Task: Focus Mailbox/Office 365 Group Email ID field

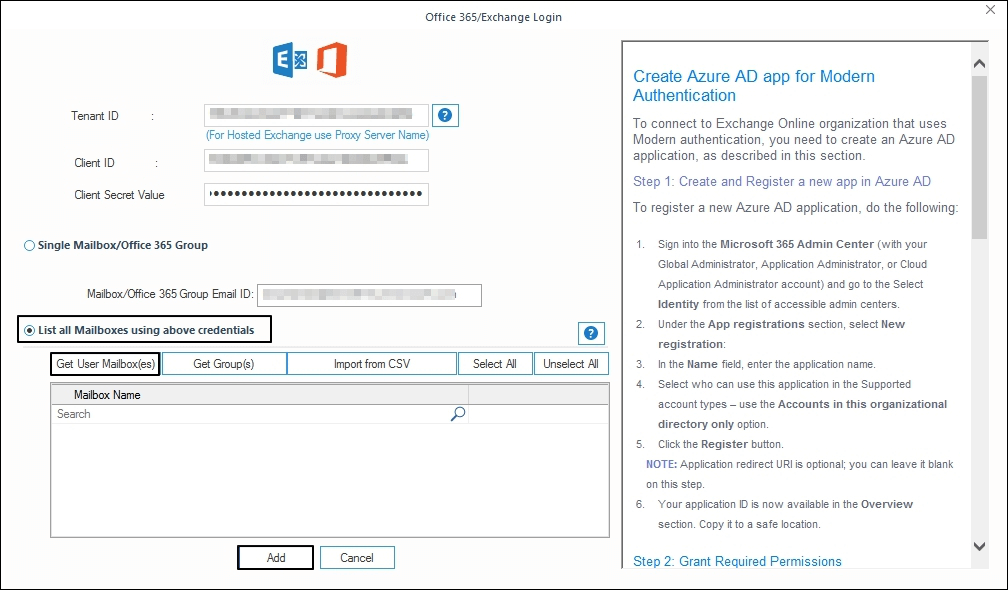Action: point(369,295)
